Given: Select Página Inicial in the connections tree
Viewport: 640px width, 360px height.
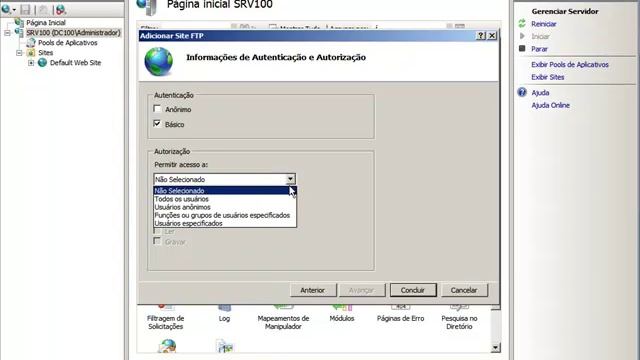Looking at the screenshot, I should click(46, 23).
